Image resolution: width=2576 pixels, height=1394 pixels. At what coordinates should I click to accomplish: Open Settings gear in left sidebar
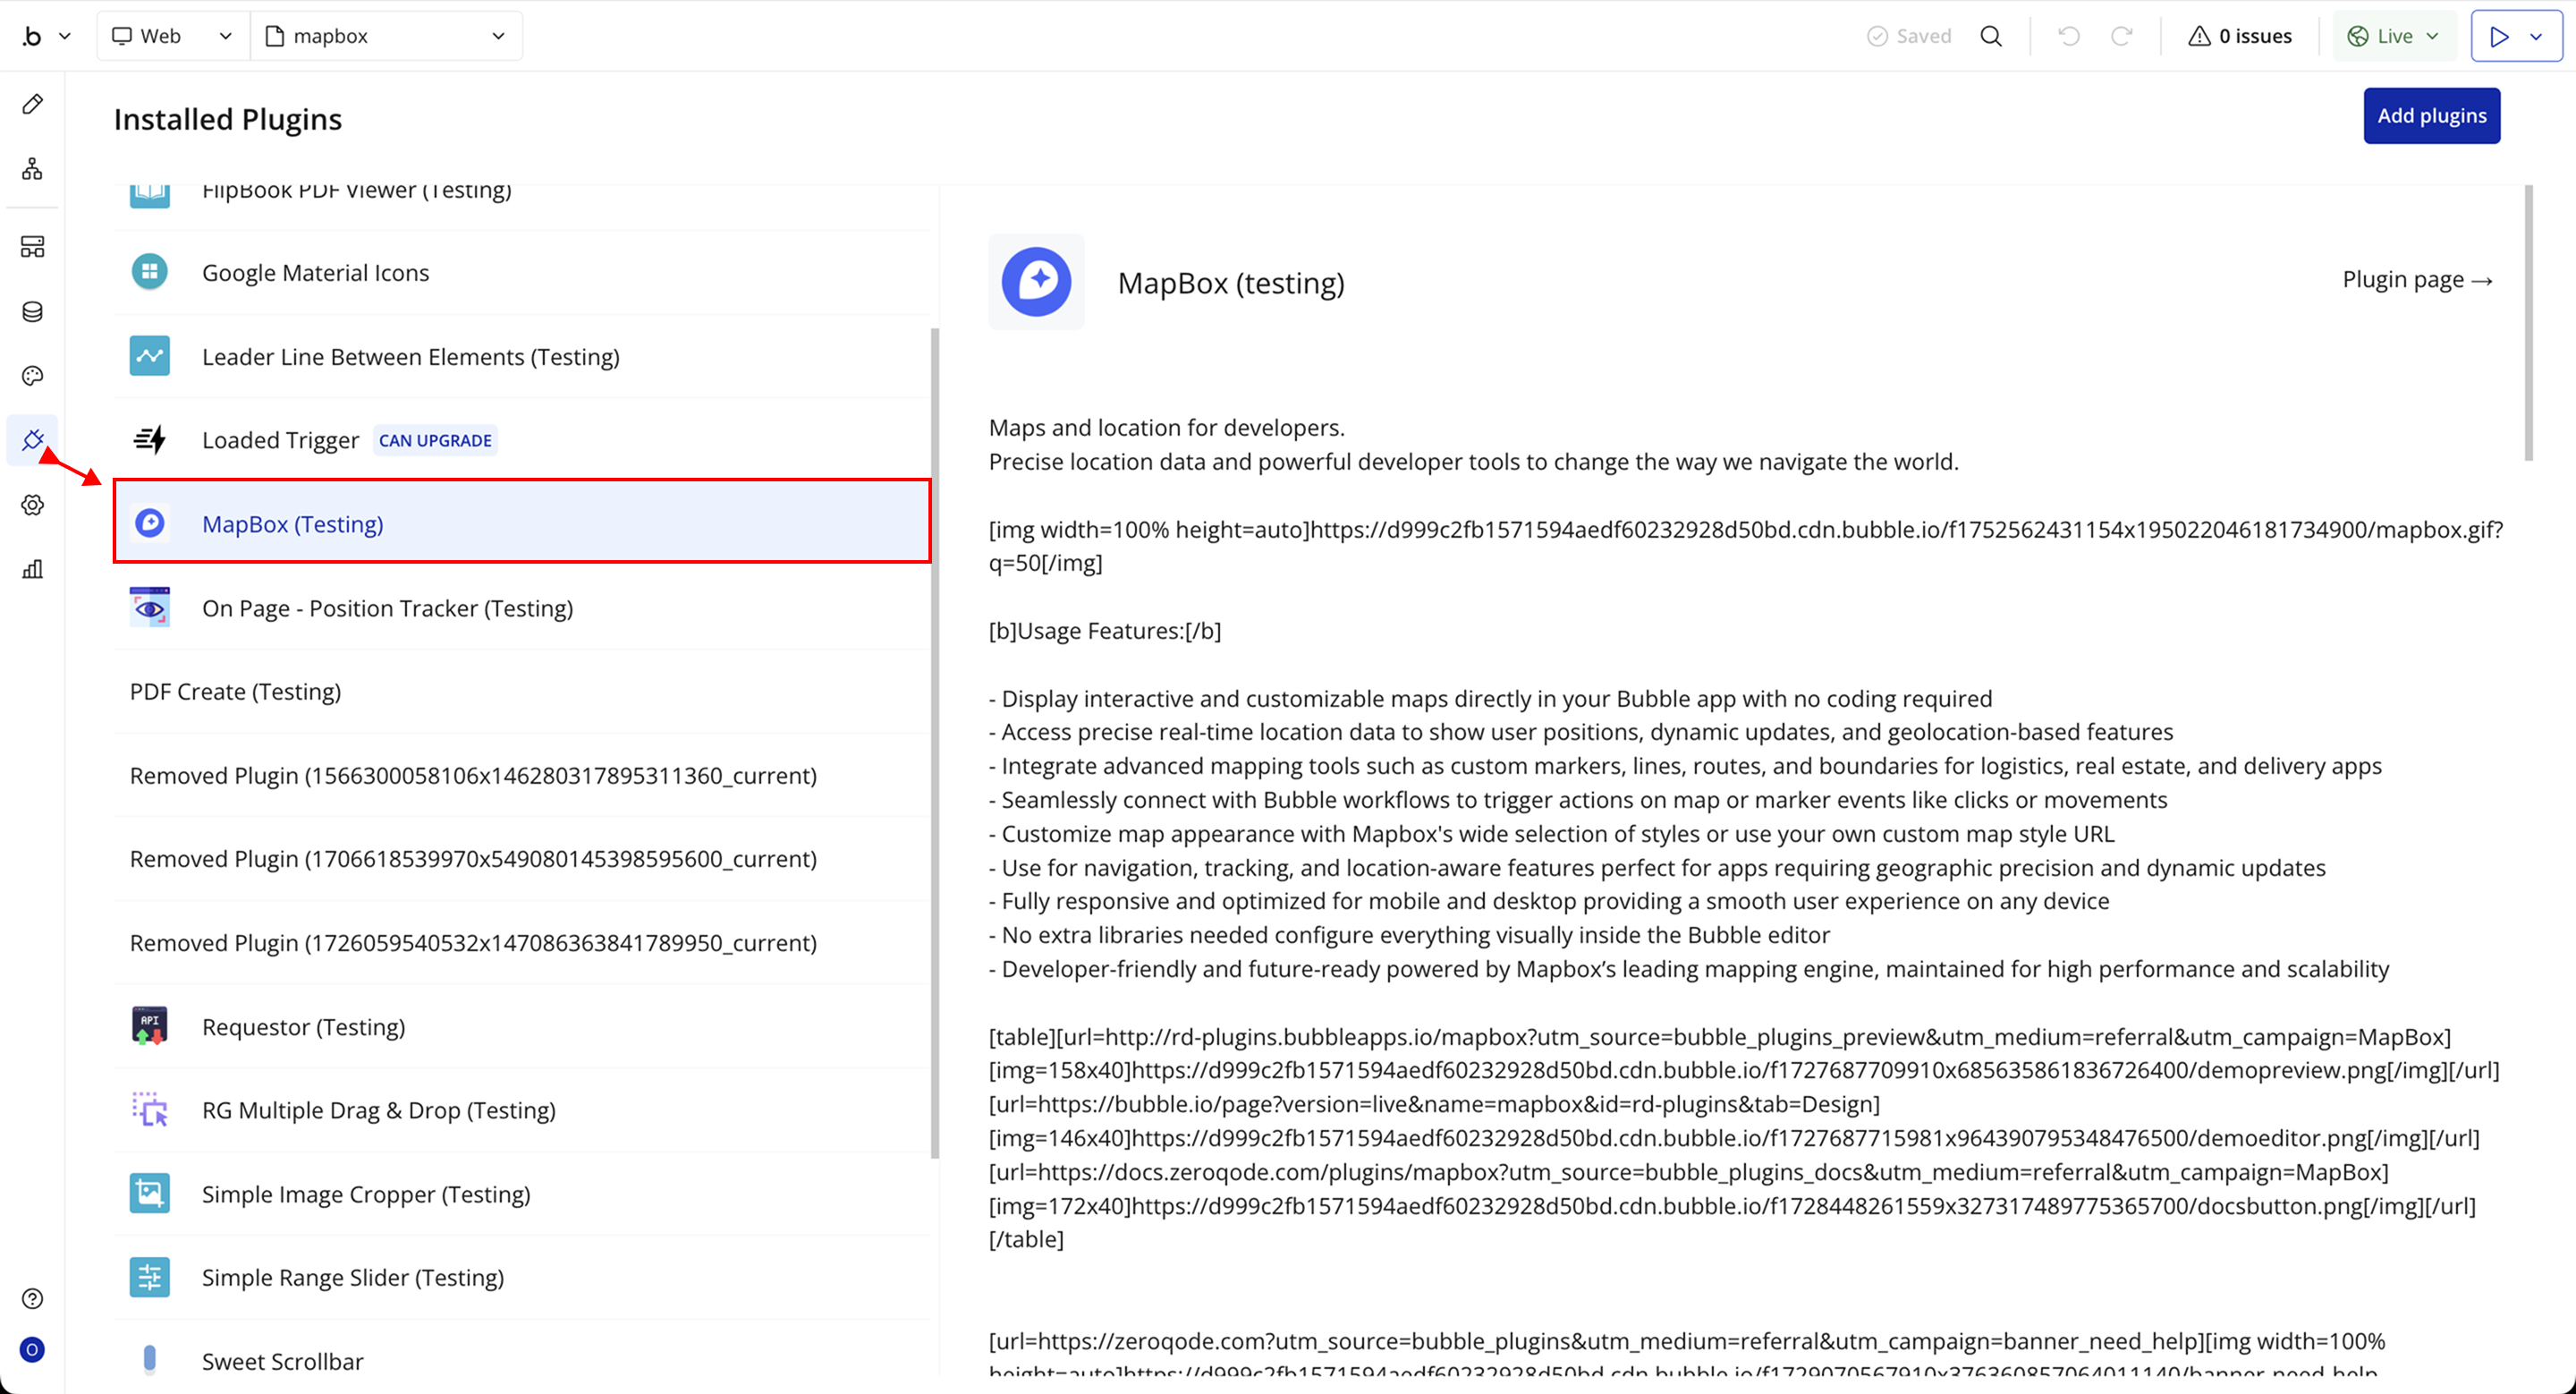pyautogui.click(x=32, y=505)
